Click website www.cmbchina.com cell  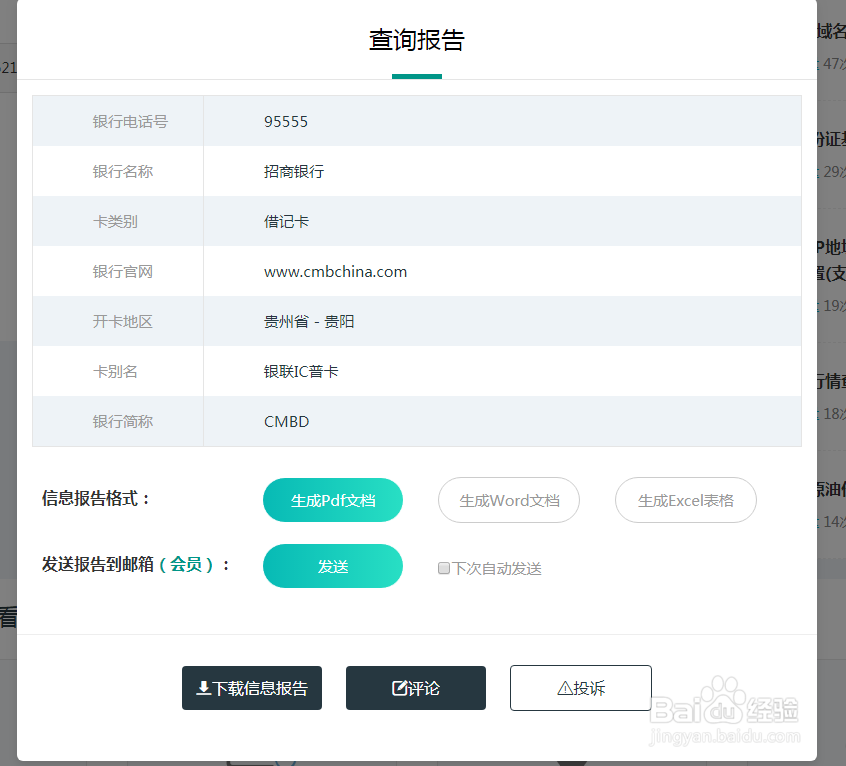click(x=502, y=271)
